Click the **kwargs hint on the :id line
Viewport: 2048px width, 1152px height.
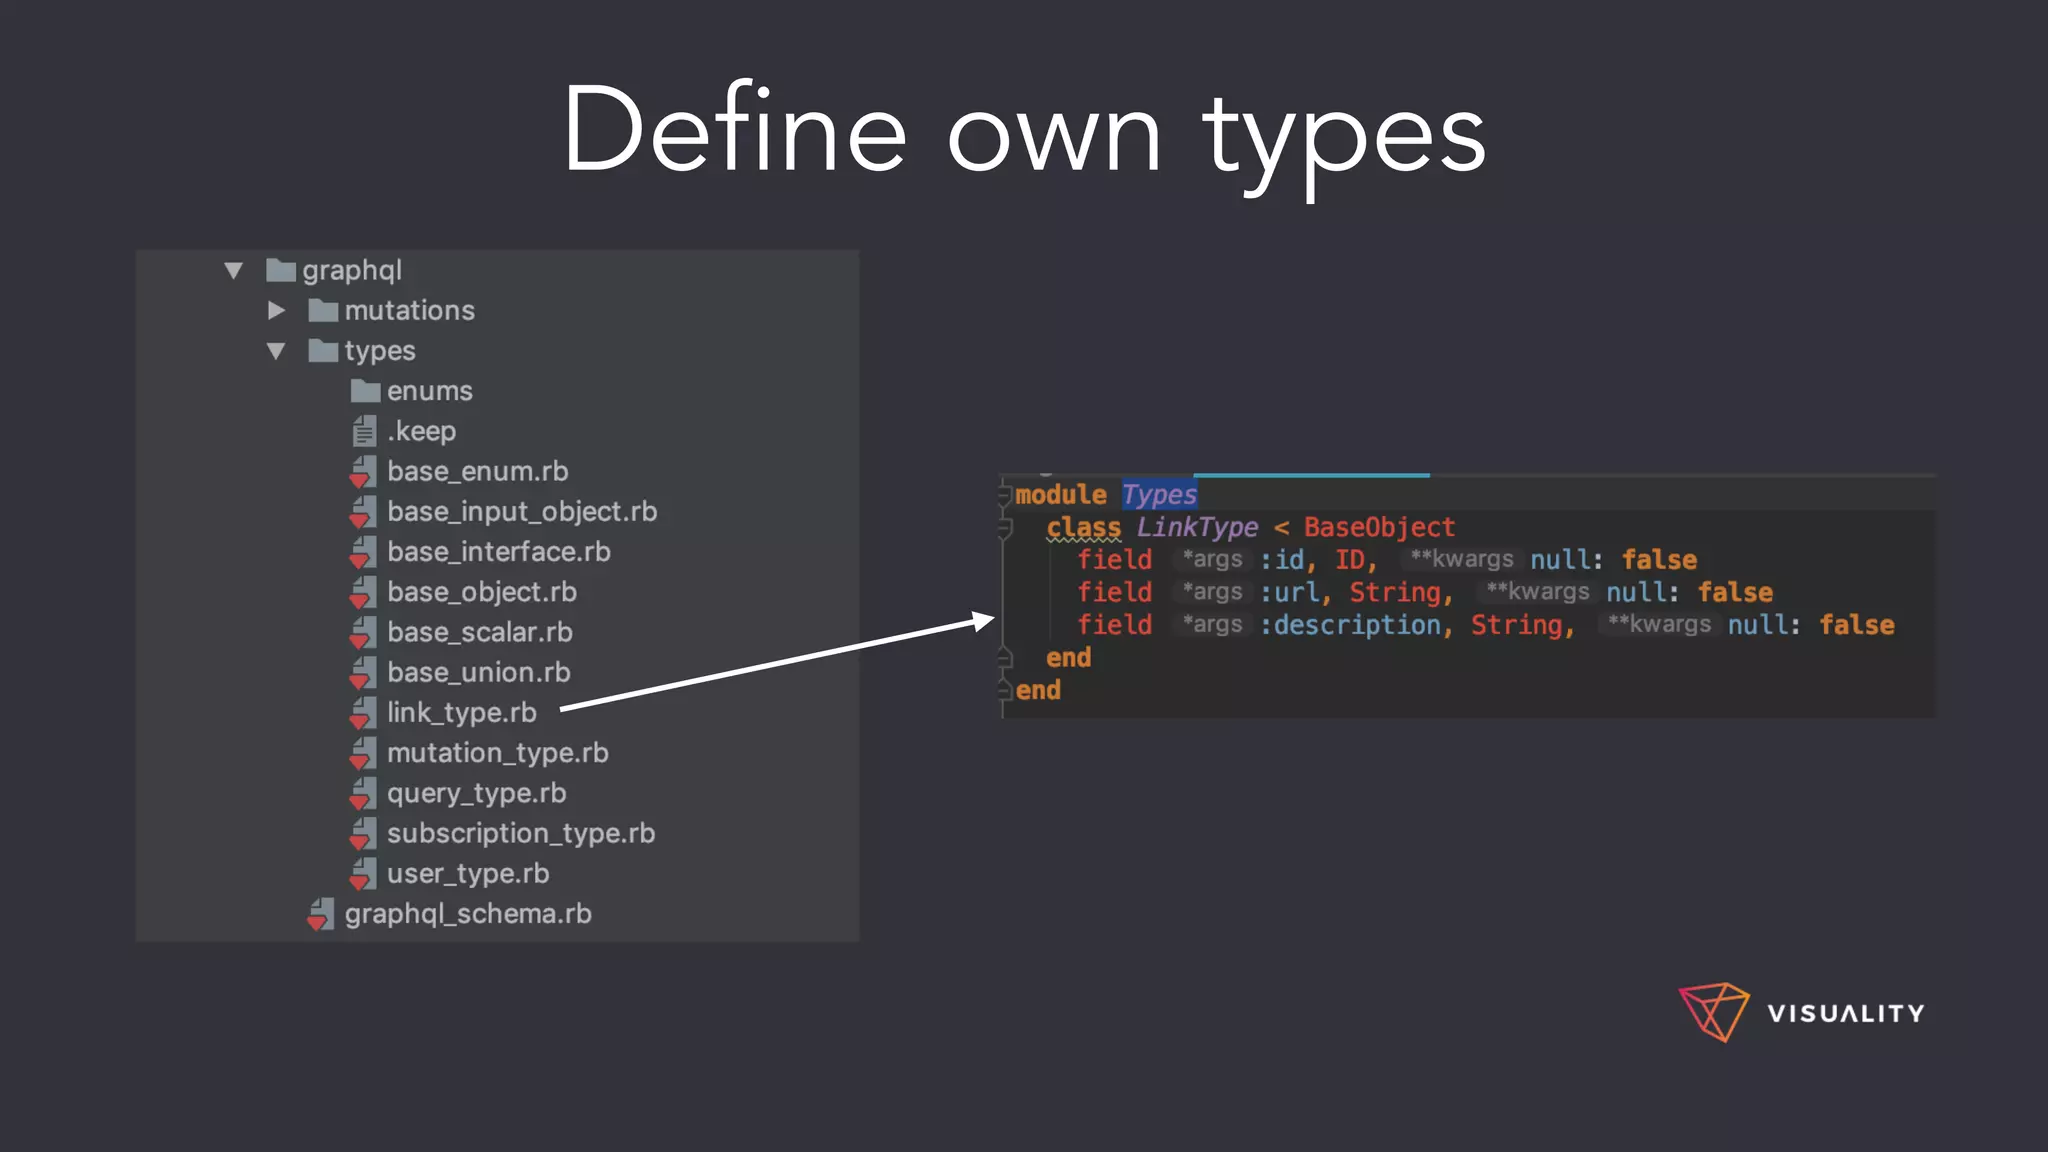pyautogui.click(x=1462, y=560)
